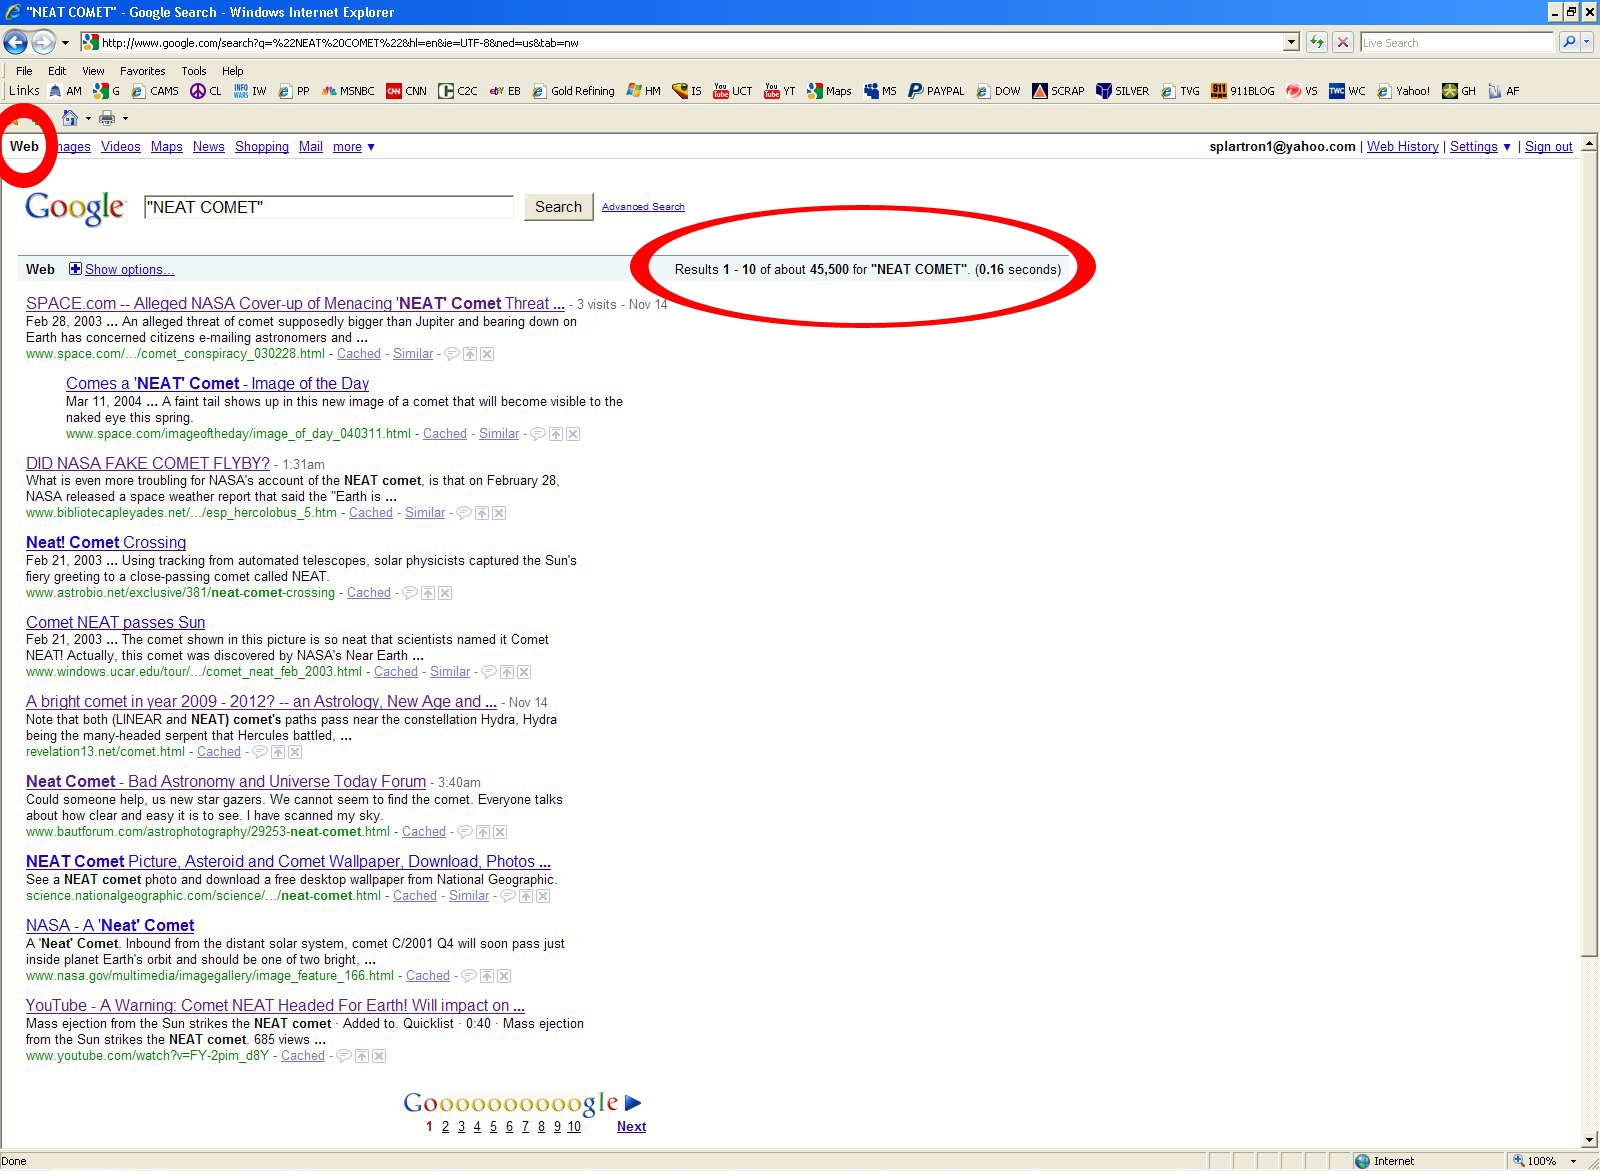Open the CNN bookmark in Links bar
The width and height of the screenshot is (1600, 1171).
(x=406, y=91)
